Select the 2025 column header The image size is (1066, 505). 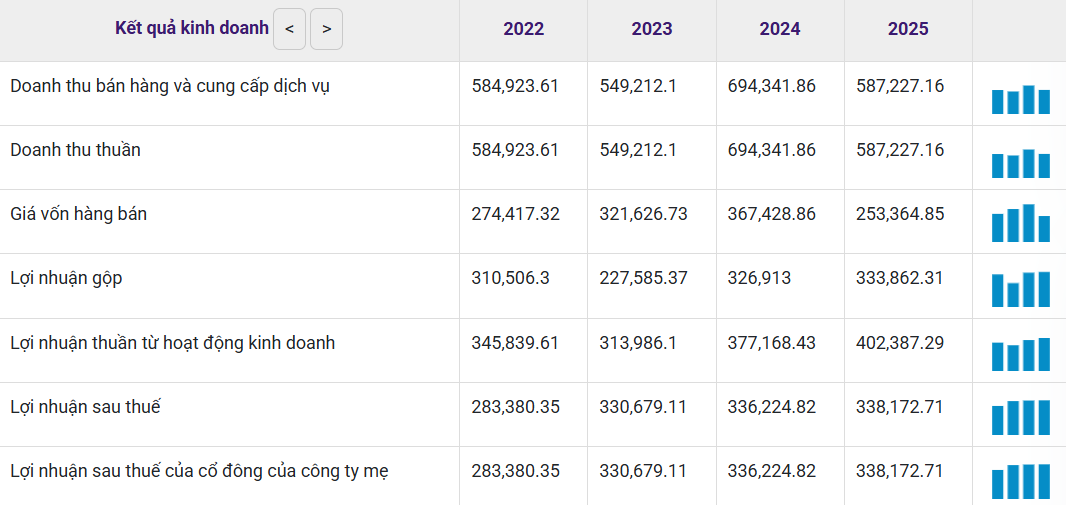click(908, 29)
